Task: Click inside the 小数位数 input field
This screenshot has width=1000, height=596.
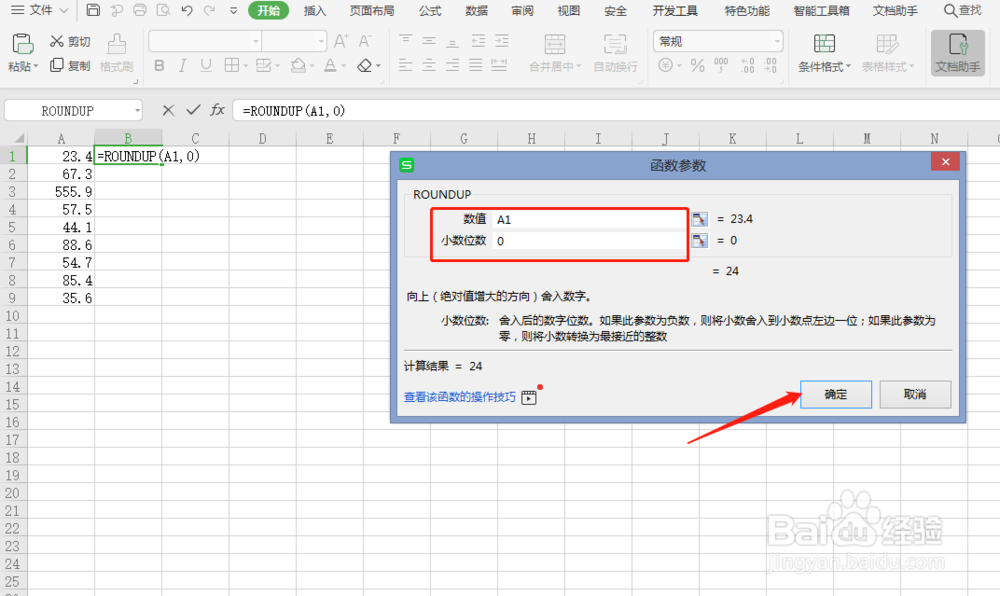Action: pyautogui.click(x=590, y=240)
